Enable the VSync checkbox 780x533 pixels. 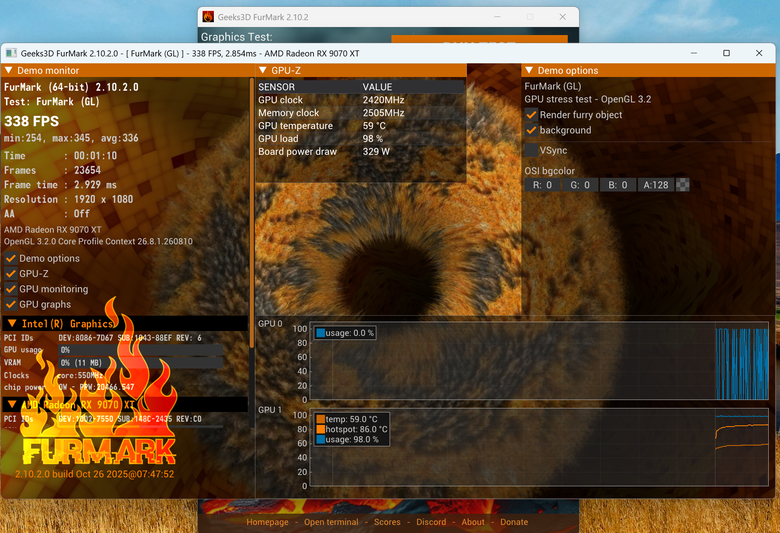(531, 150)
